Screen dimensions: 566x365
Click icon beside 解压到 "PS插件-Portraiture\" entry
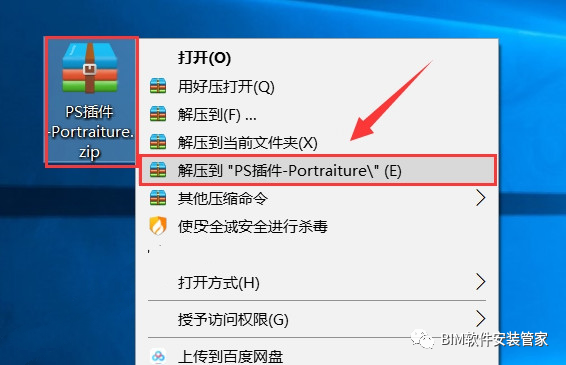pyautogui.click(x=158, y=170)
